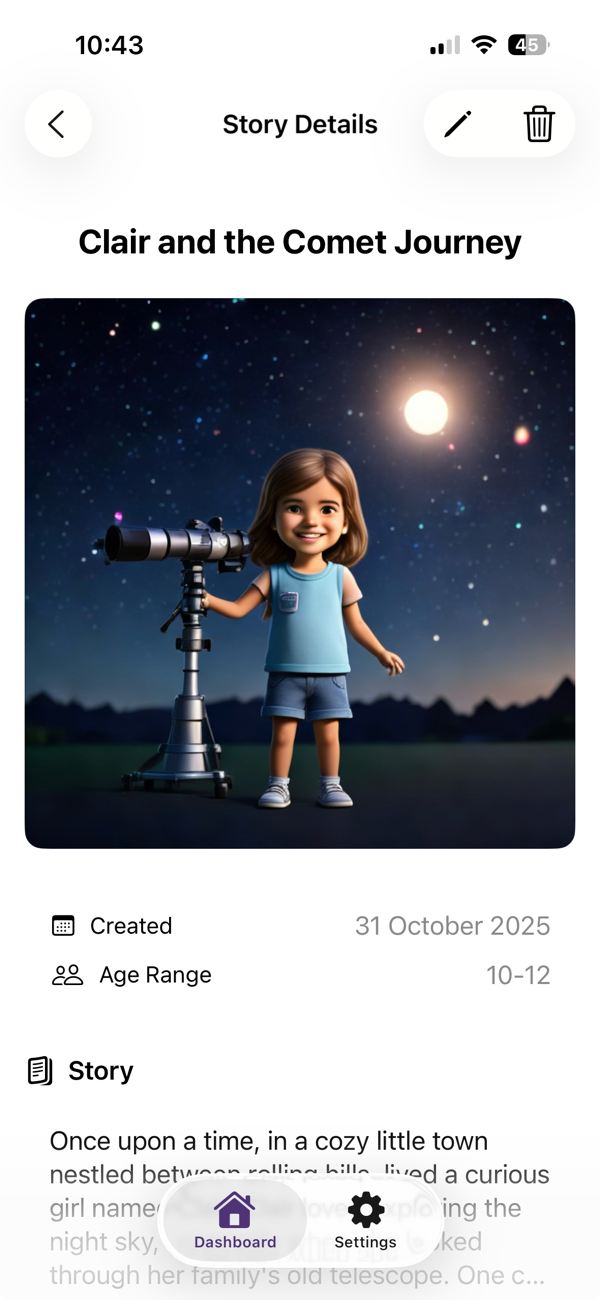Delete the story using the trash icon
600x1300 pixels.
pos(539,124)
